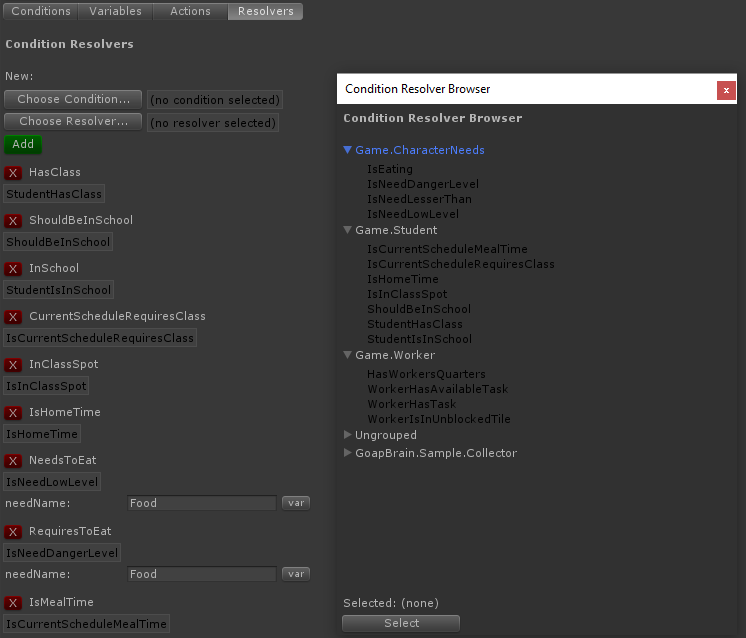Viewport: 746px width, 638px height.
Task: Select WorkerHasTask in the browser
Action: click(412, 404)
